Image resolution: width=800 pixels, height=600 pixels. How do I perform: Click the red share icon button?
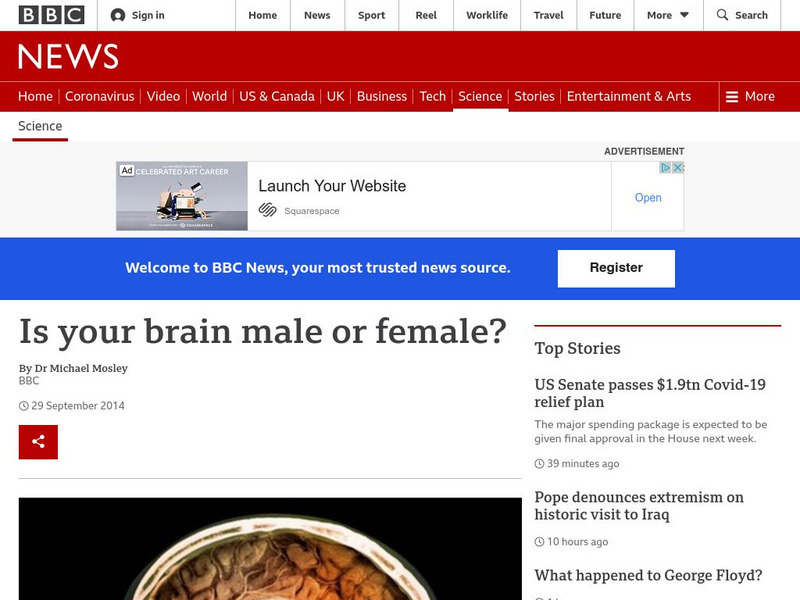(x=38, y=442)
